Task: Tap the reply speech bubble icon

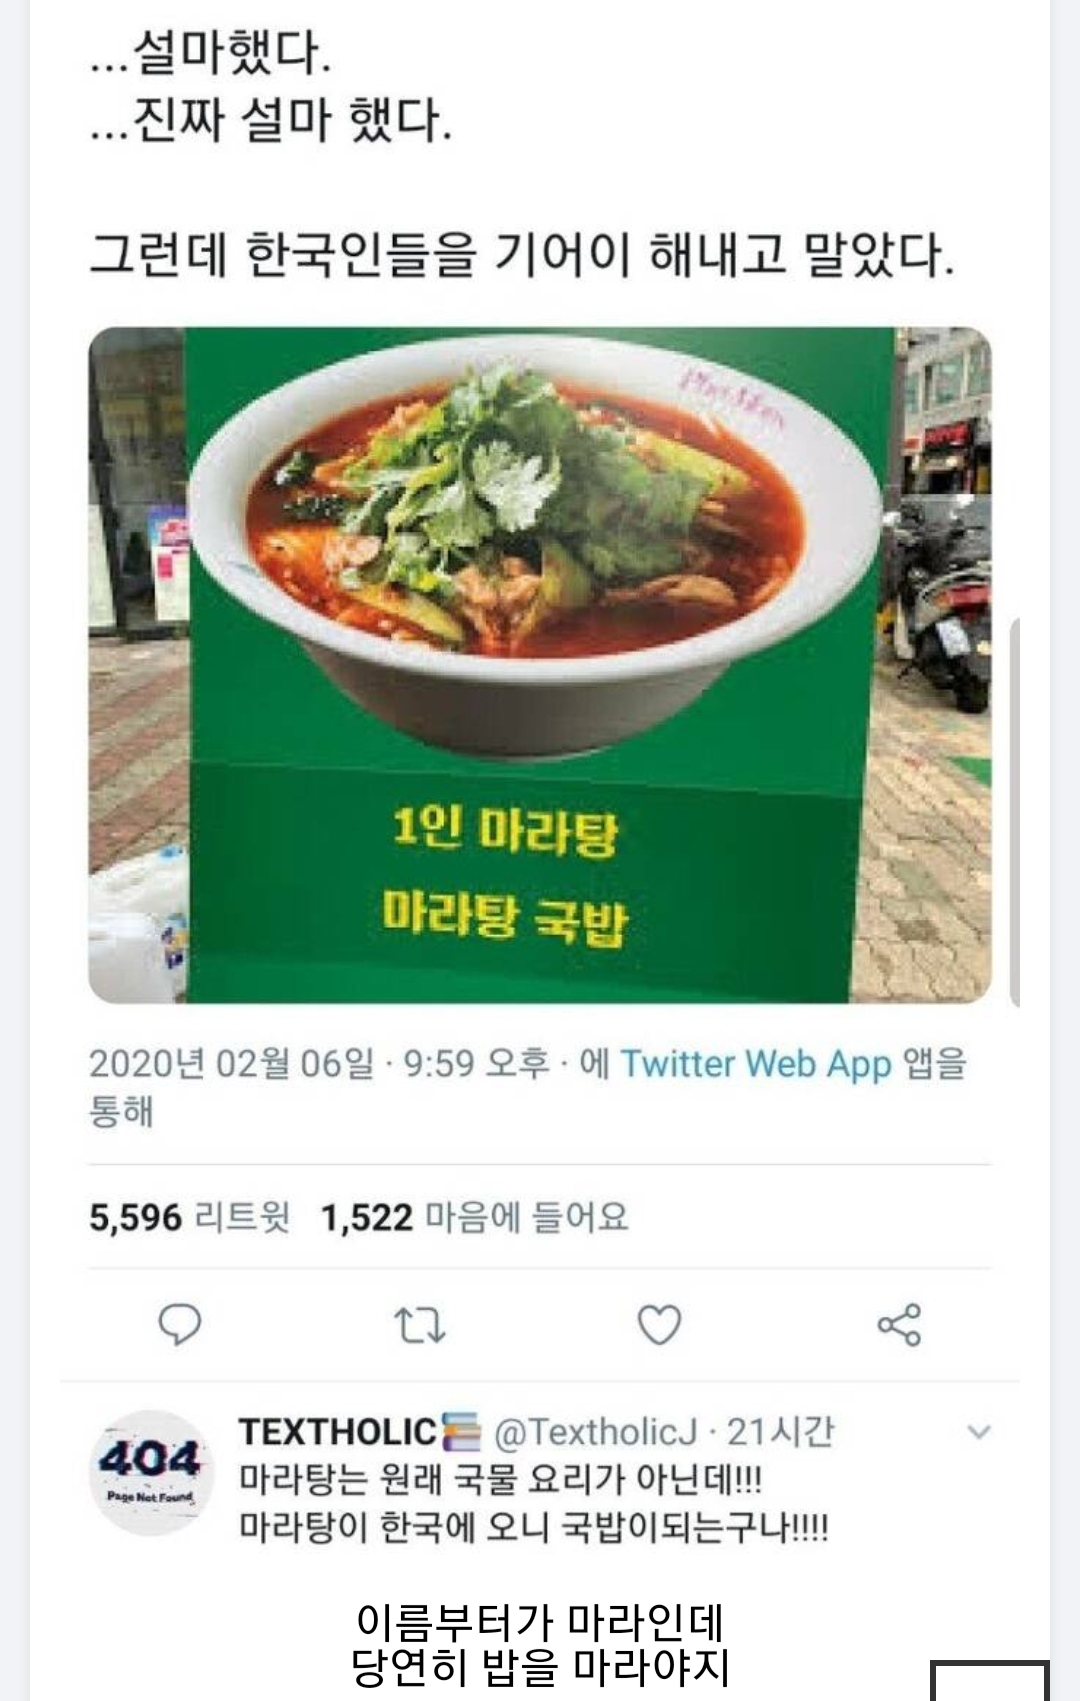Action: pos(180,1324)
